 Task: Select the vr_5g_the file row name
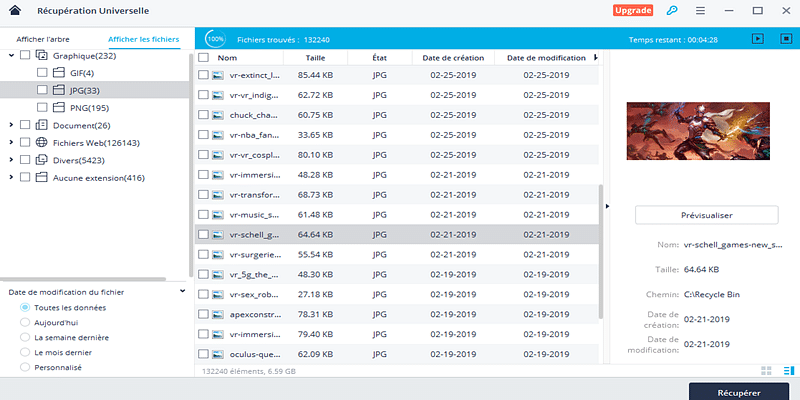[254, 274]
